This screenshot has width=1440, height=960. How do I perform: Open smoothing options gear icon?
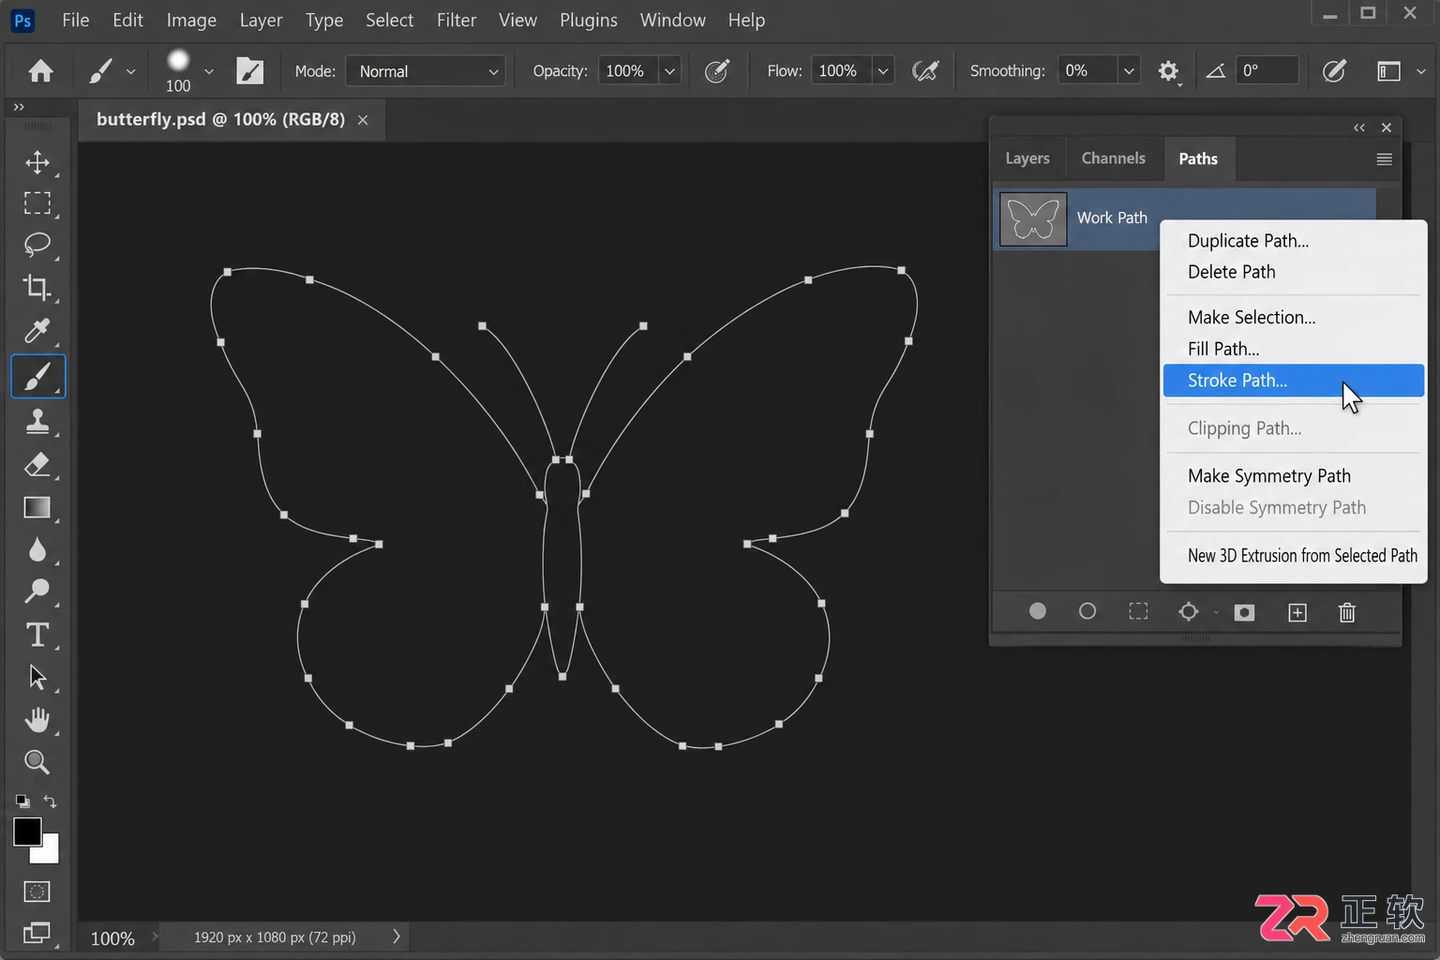pos(1168,71)
